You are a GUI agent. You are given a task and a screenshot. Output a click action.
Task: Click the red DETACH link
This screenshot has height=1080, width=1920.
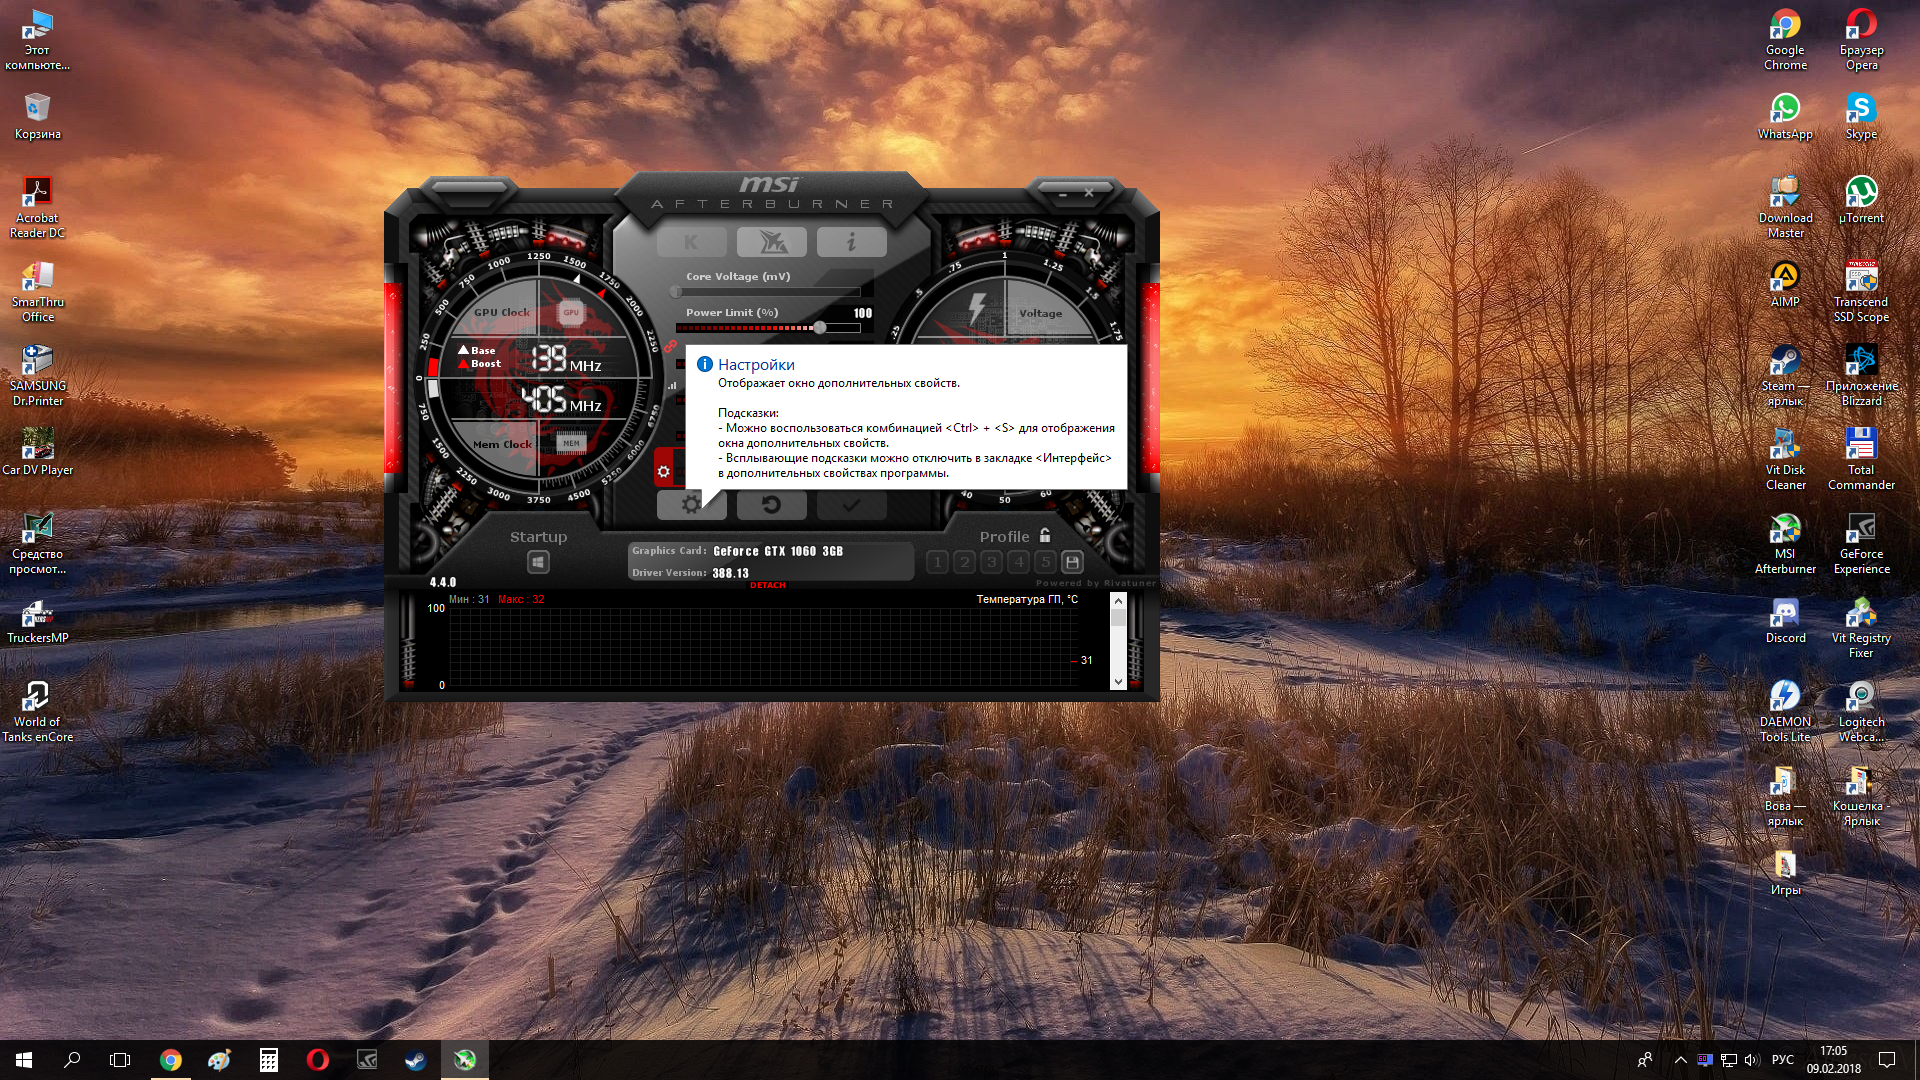pos(768,585)
